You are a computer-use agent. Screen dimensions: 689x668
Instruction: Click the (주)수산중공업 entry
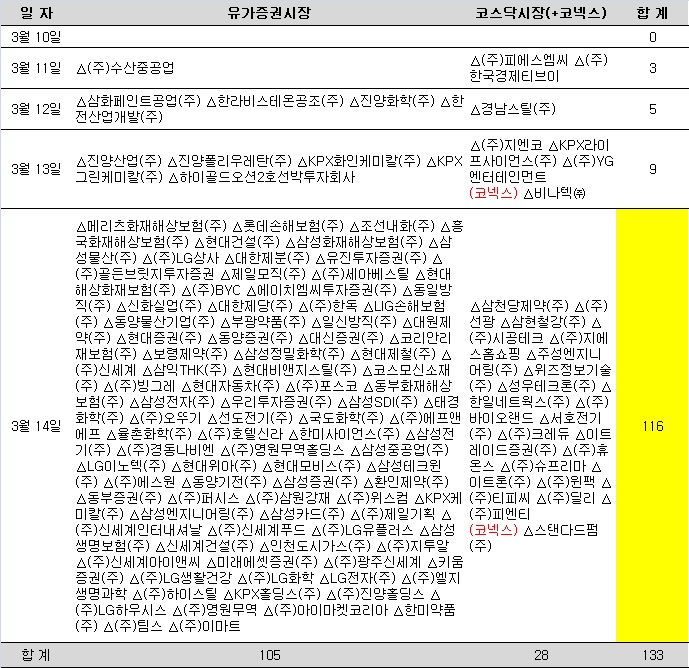(125, 68)
